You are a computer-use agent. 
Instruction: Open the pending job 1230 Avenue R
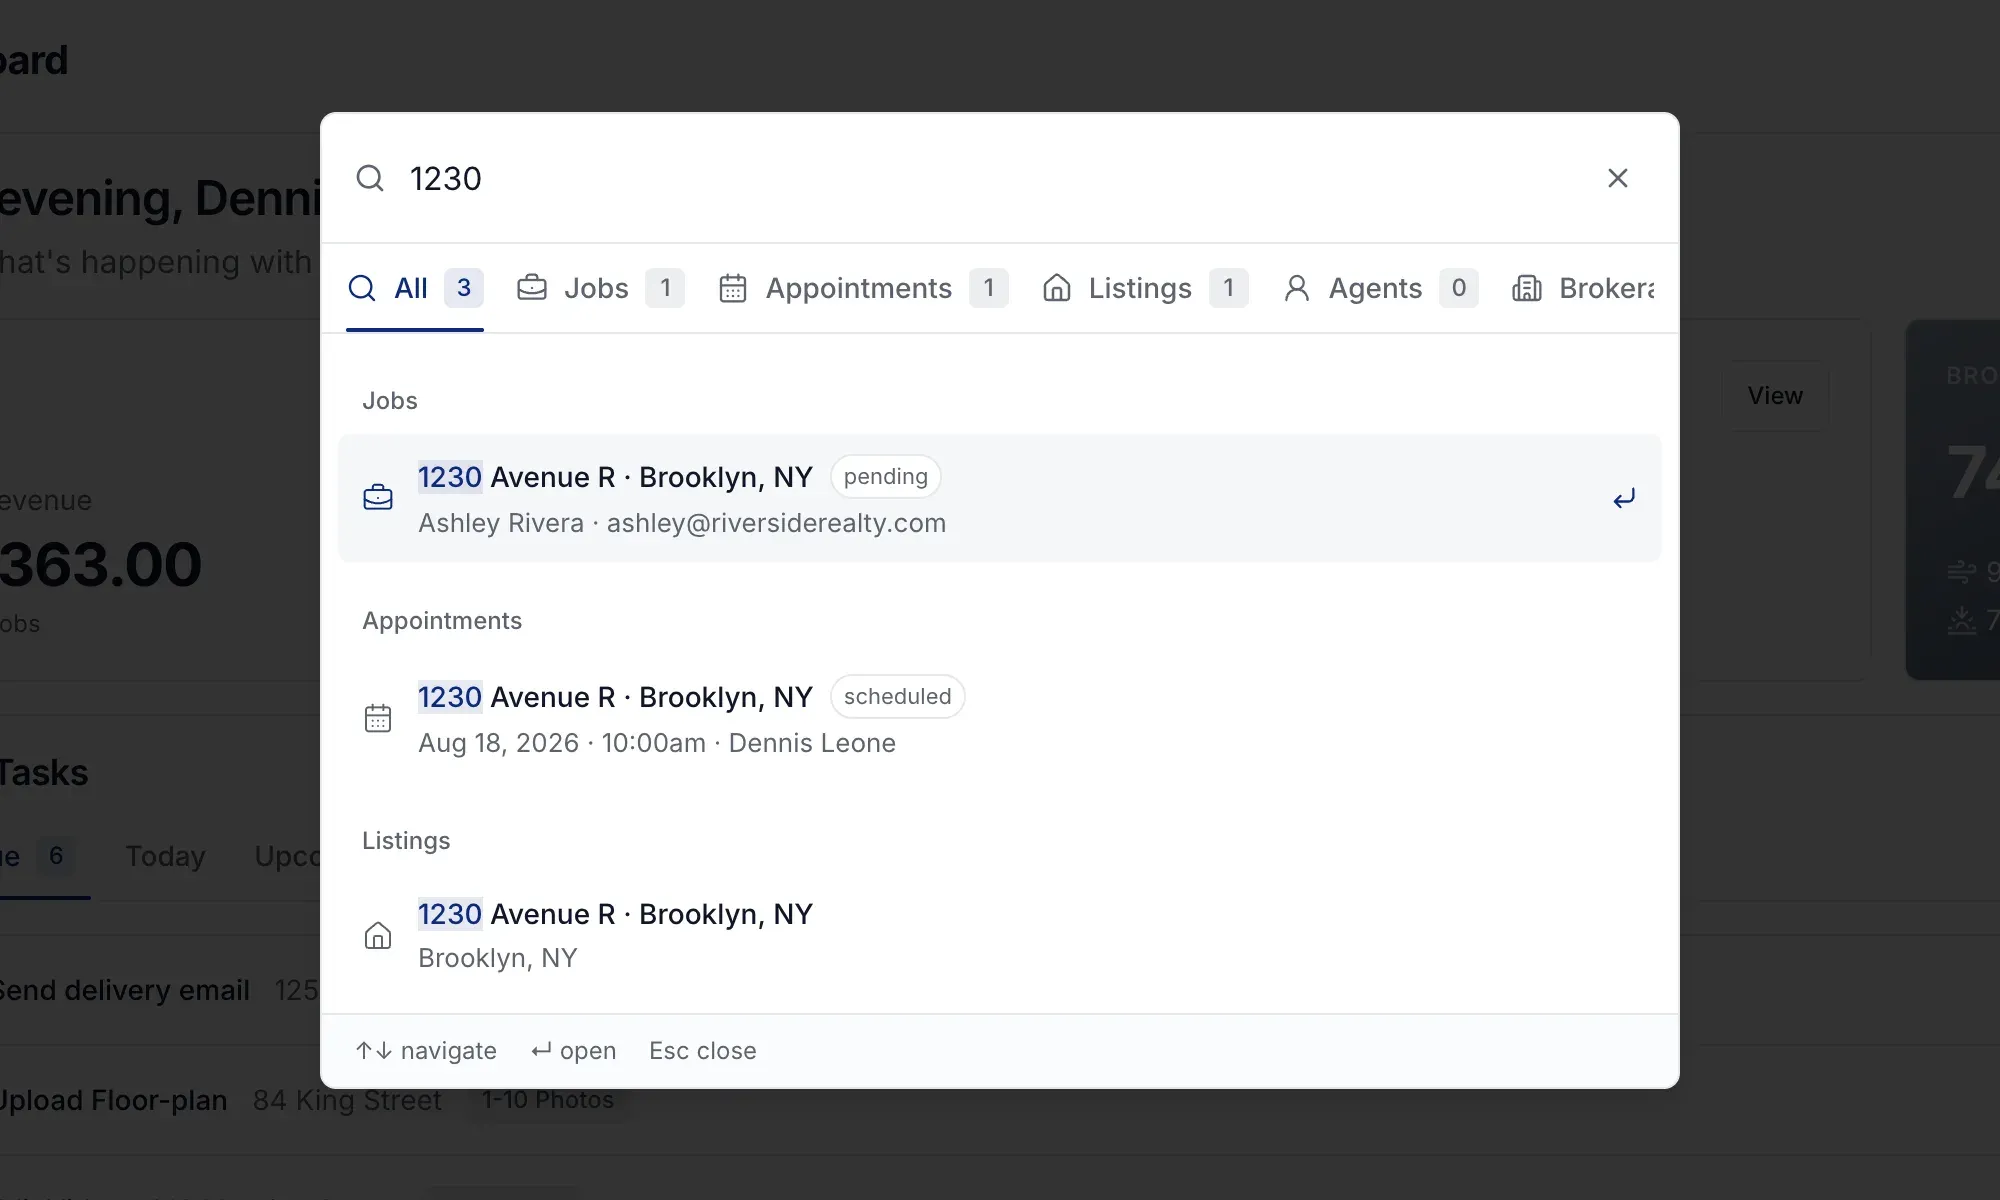[x=1000, y=498]
